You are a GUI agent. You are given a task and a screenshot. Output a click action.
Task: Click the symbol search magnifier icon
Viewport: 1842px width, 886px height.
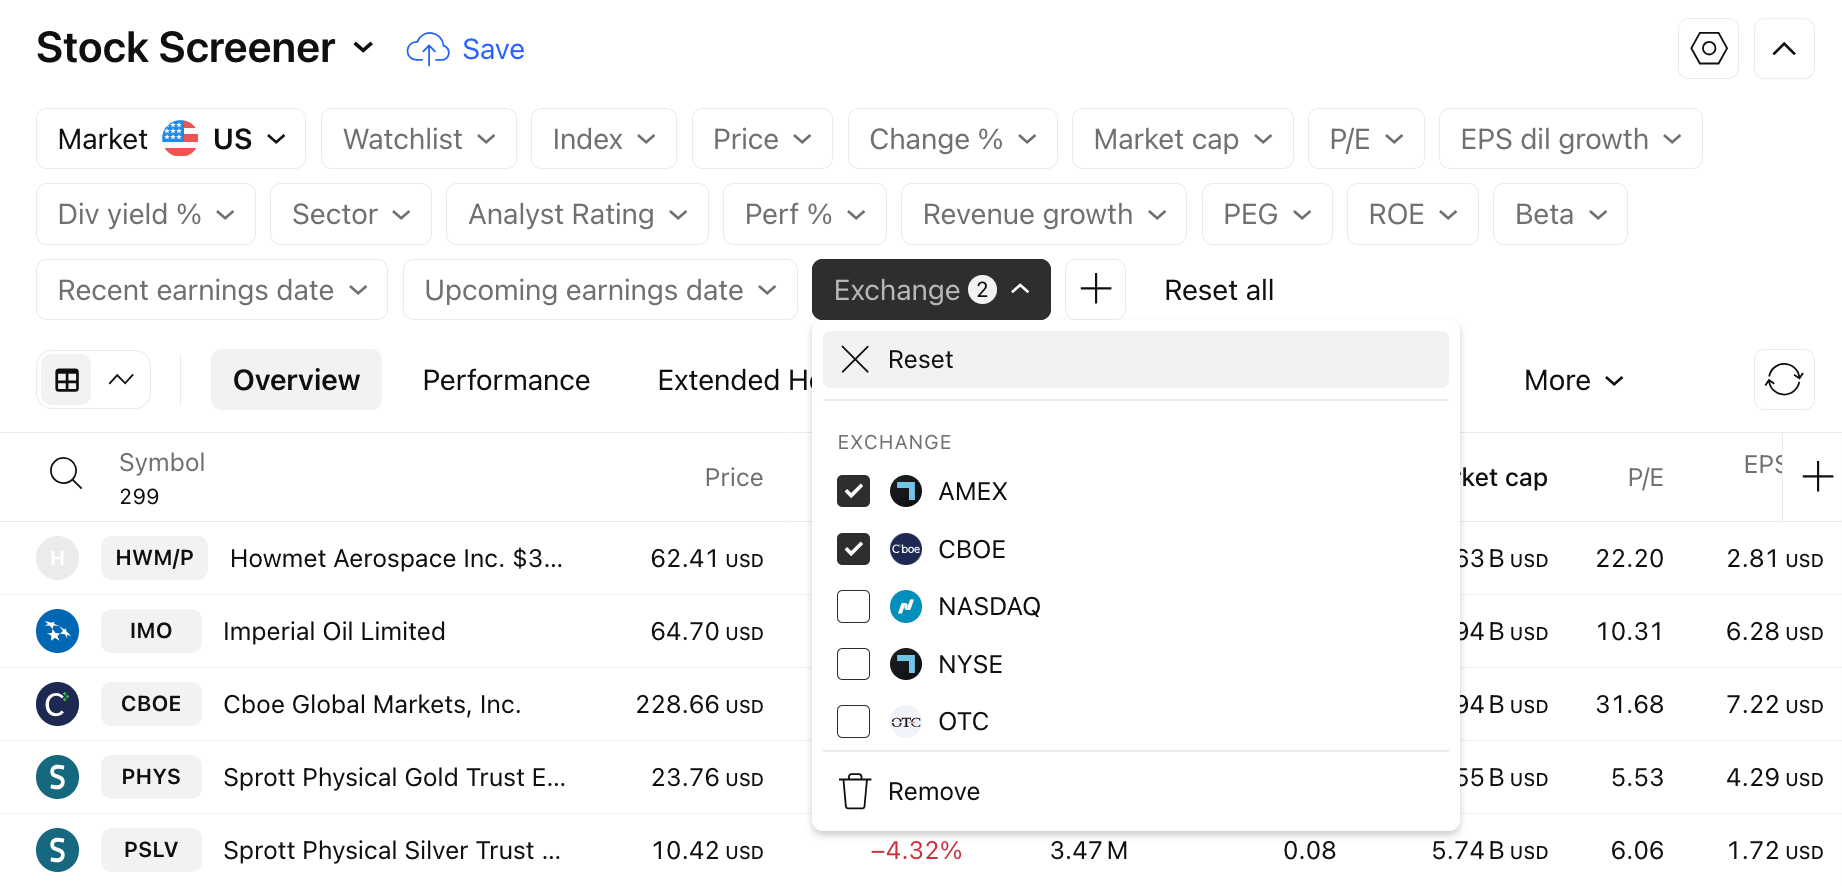66,473
